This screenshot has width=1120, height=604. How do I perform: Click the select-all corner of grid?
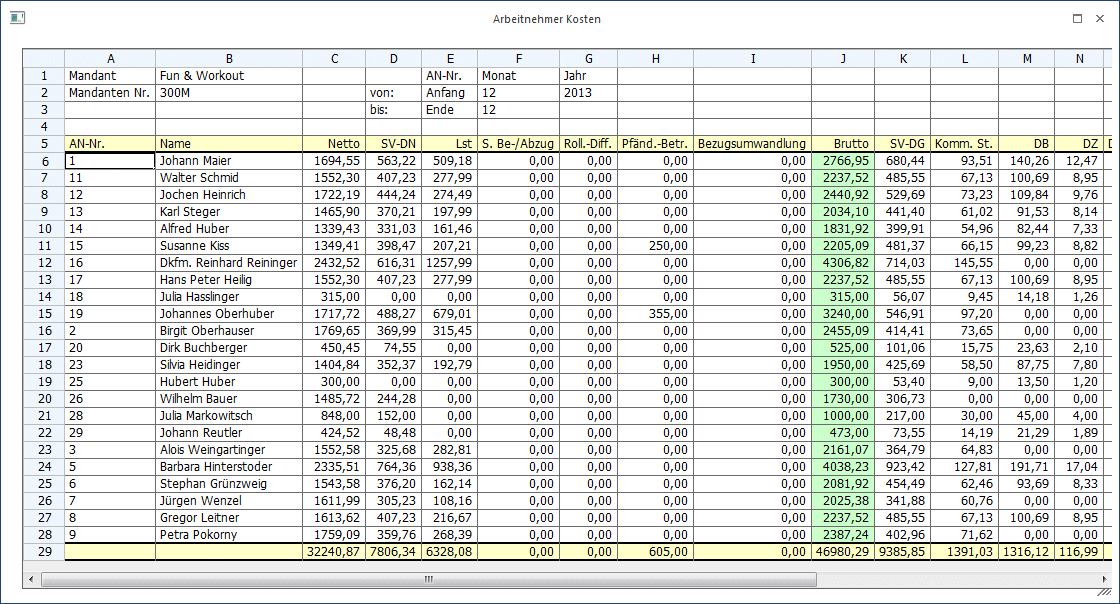pyautogui.click(x=44, y=59)
